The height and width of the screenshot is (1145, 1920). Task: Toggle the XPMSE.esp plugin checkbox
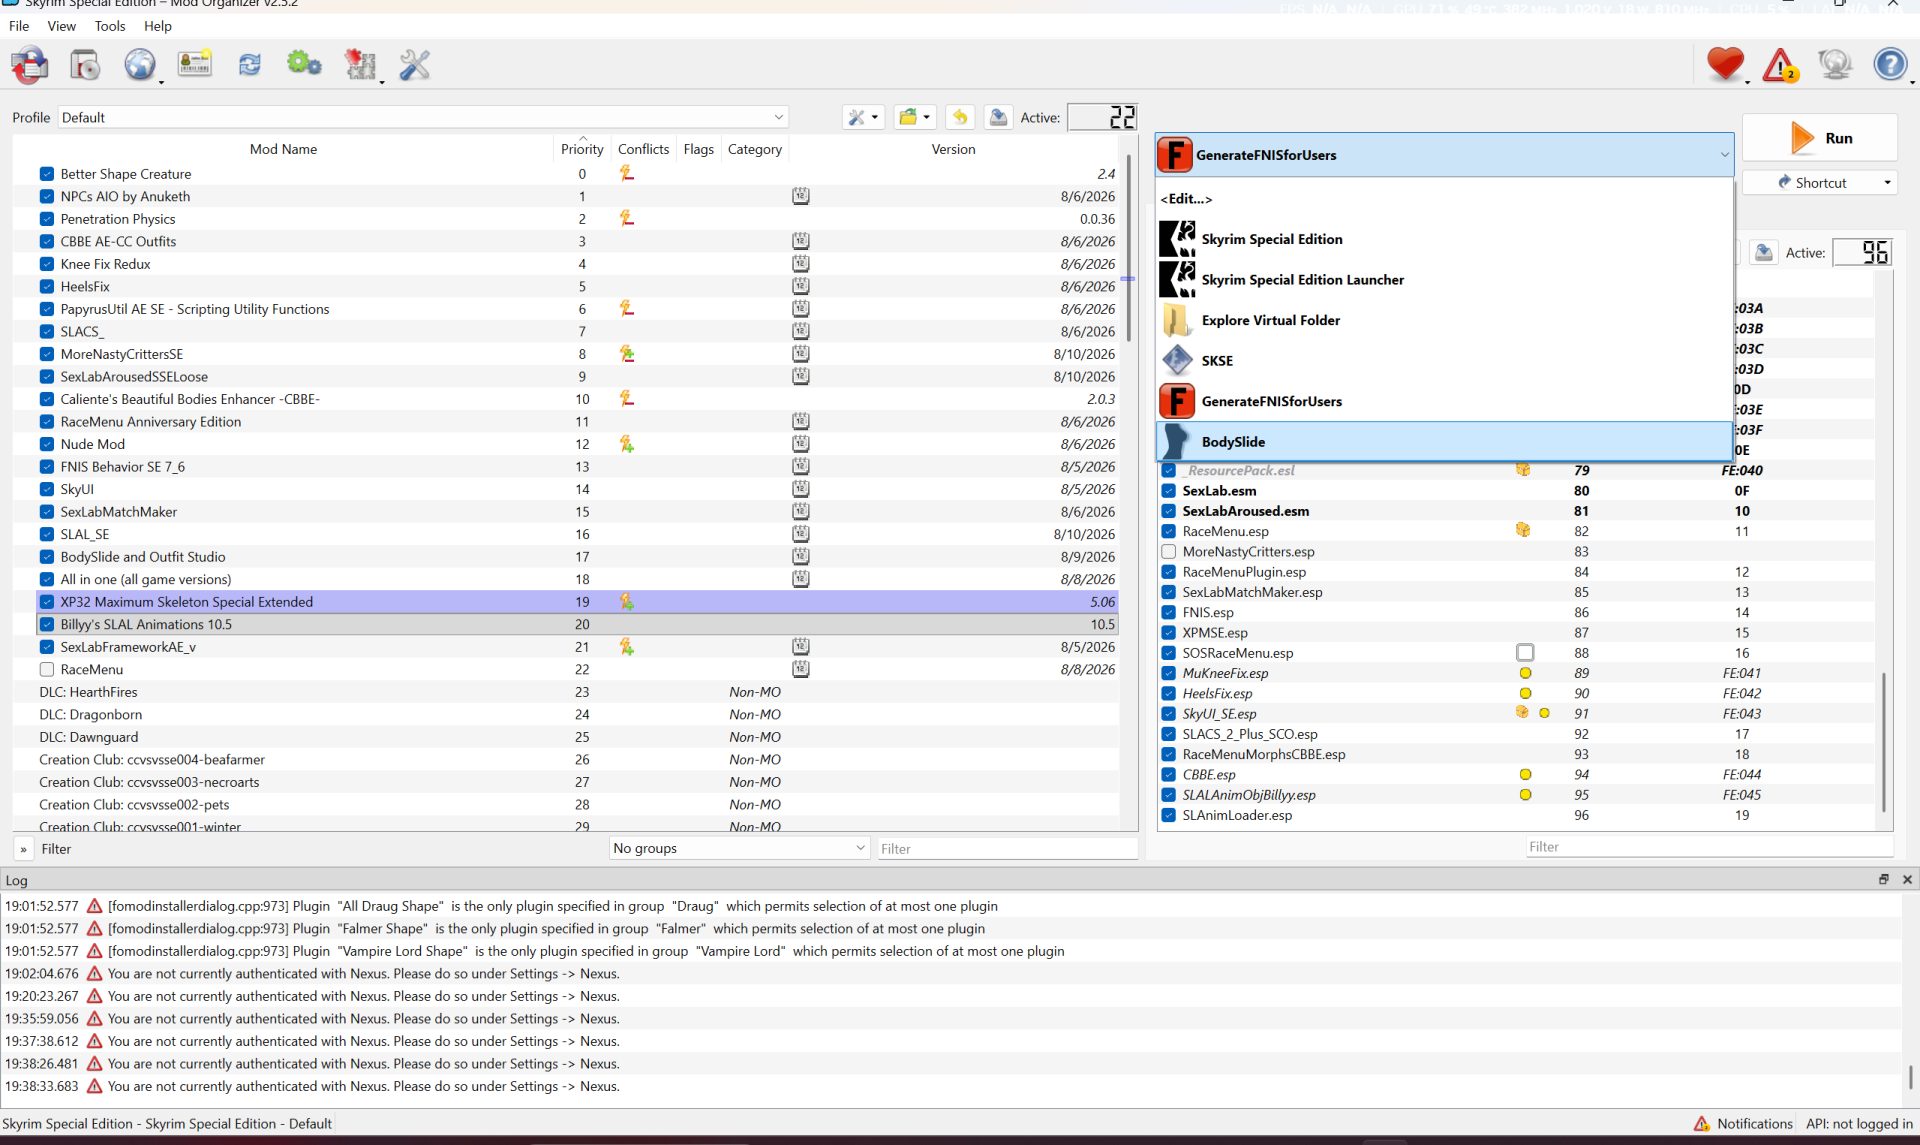pyautogui.click(x=1168, y=632)
